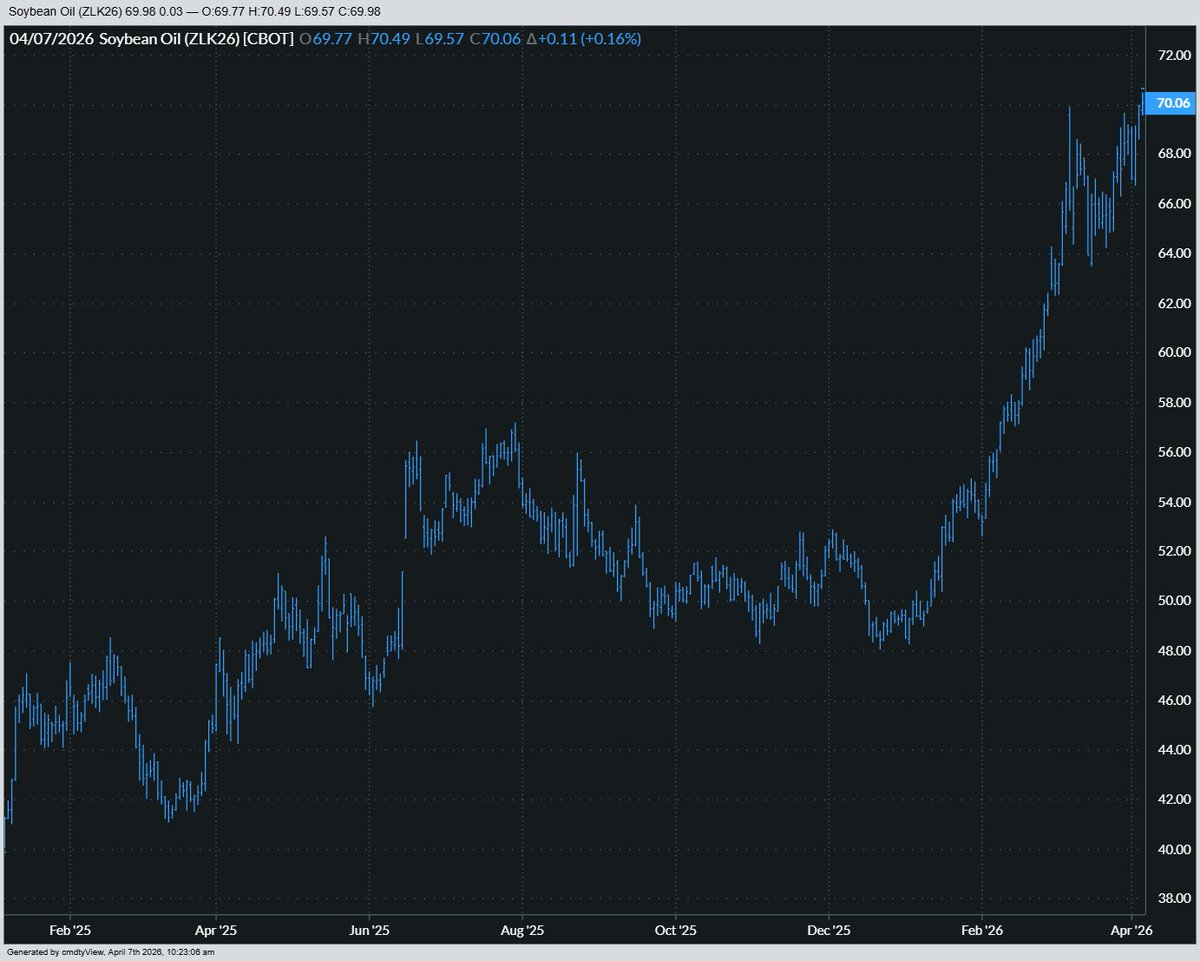Select the Jun '25 label on the time axis
Screen dimensions: 1200x961
click(371, 929)
